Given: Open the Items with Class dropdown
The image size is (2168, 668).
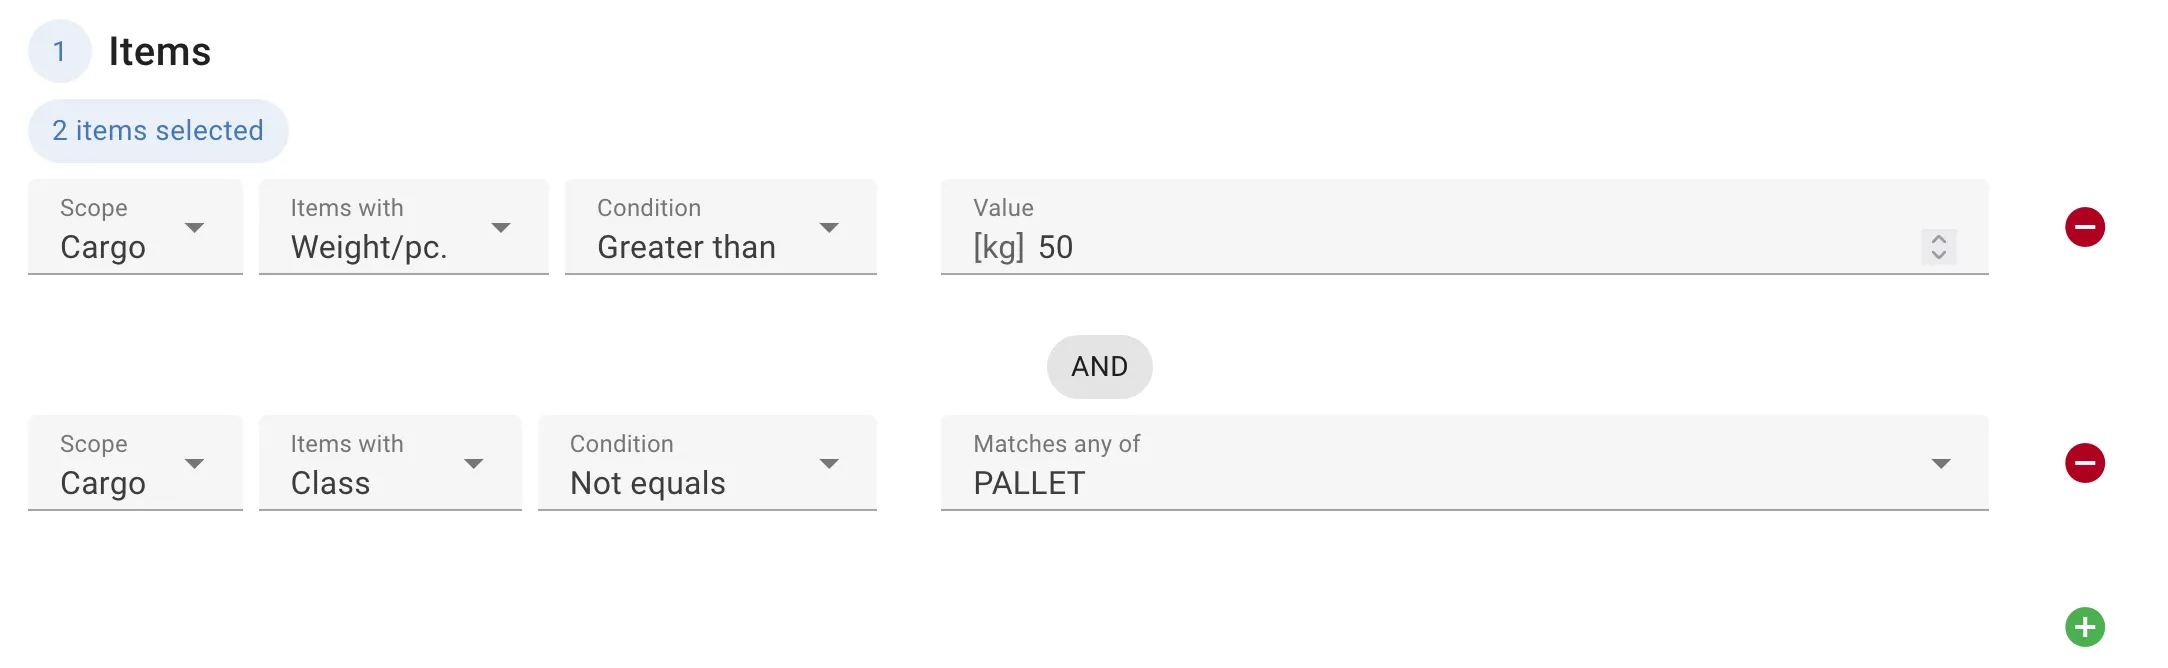Looking at the screenshot, I should pyautogui.click(x=390, y=463).
